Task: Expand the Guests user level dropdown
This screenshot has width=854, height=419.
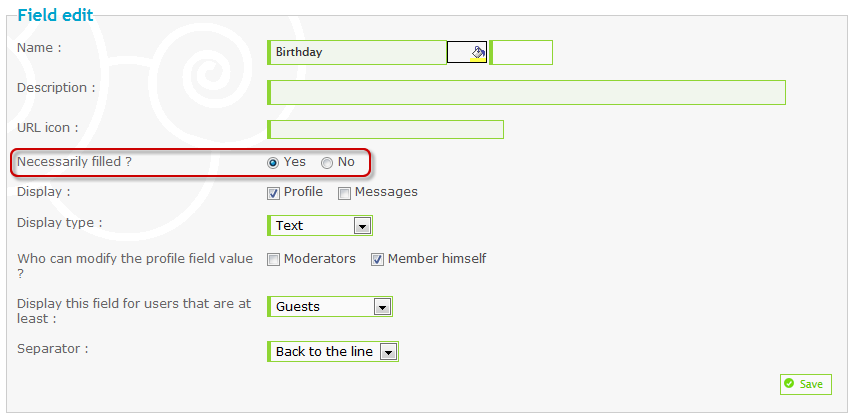Action: 330,307
